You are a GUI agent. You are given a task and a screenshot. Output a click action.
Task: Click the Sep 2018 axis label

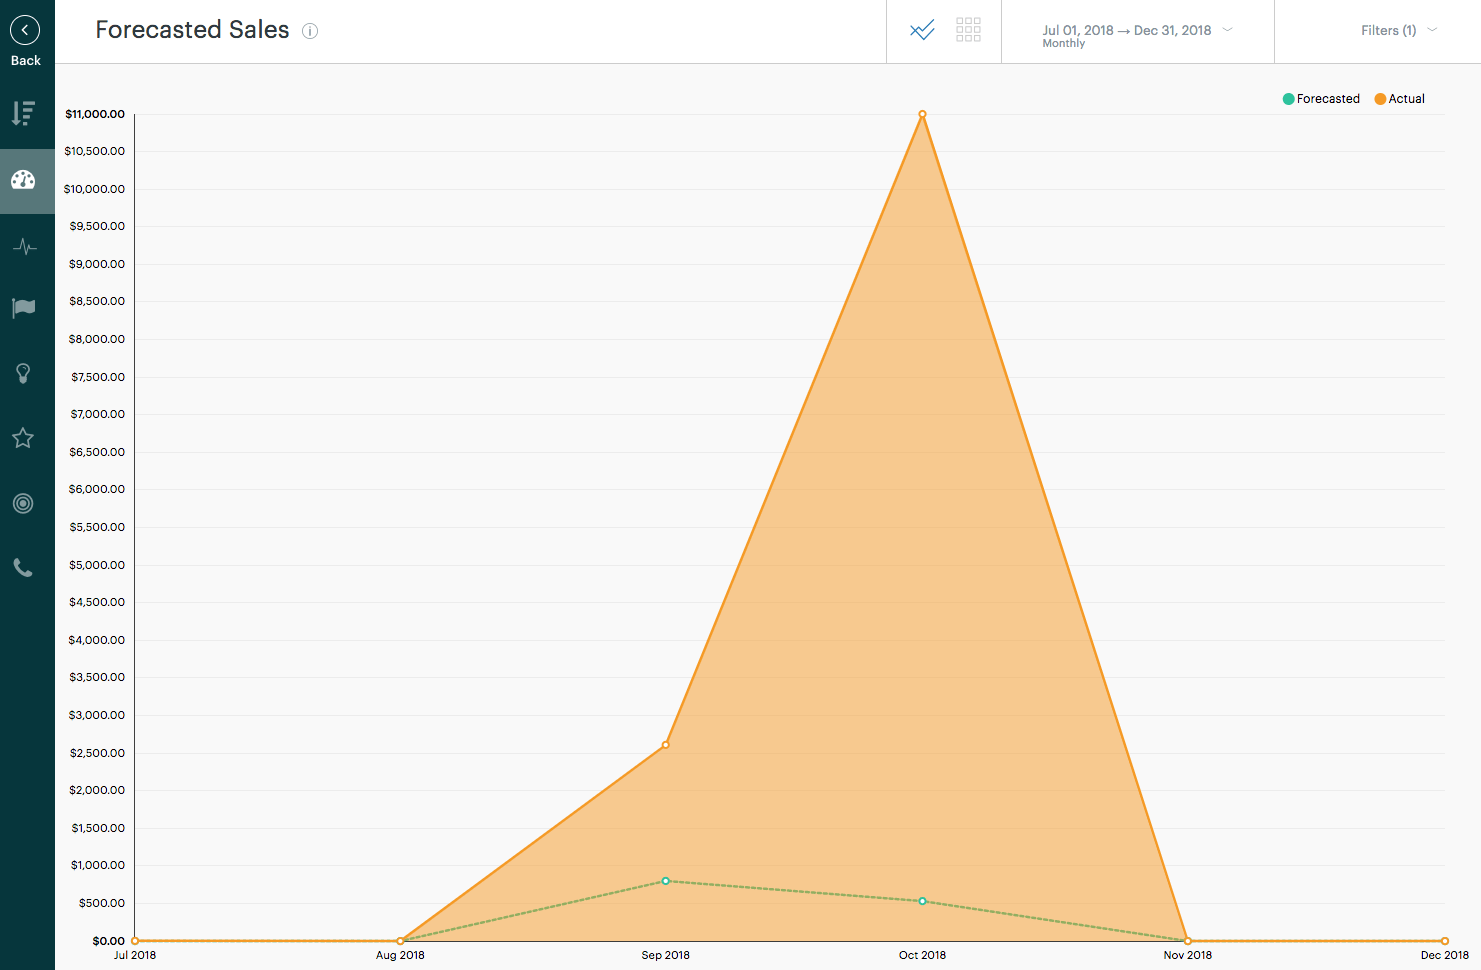coord(666,955)
